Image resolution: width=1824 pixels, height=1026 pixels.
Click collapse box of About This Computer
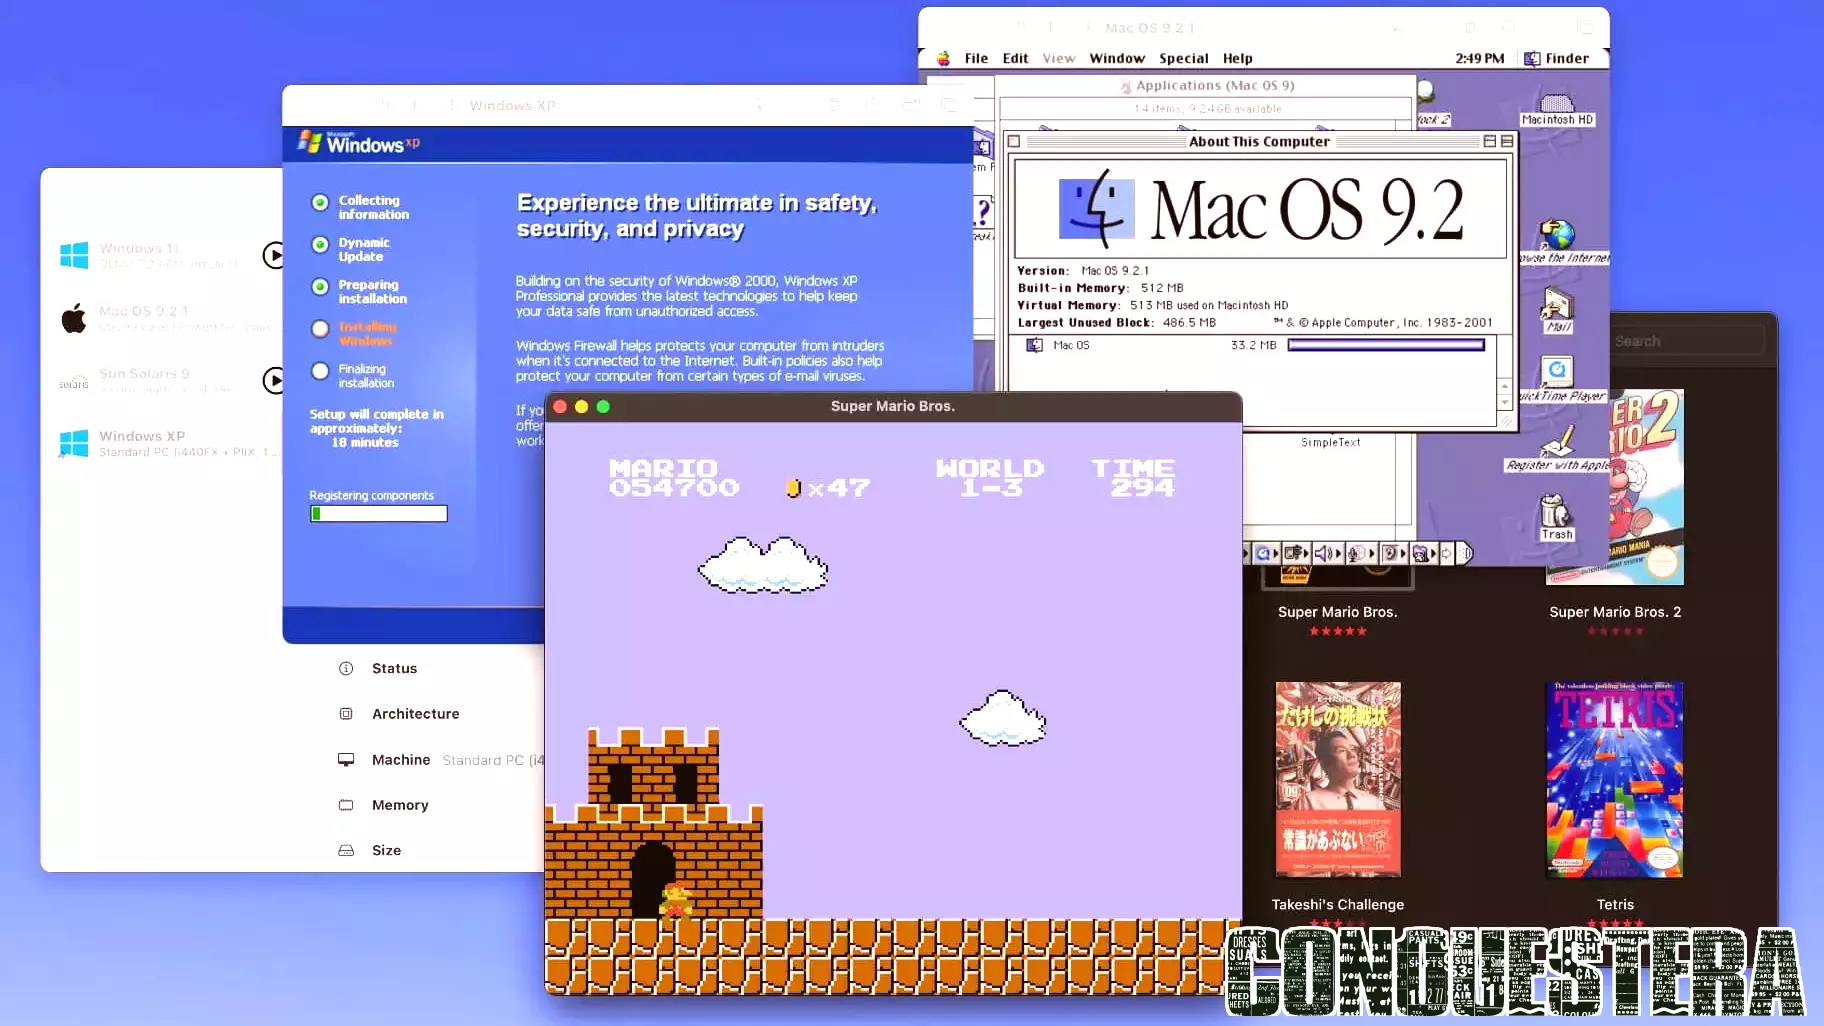point(1506,142)
